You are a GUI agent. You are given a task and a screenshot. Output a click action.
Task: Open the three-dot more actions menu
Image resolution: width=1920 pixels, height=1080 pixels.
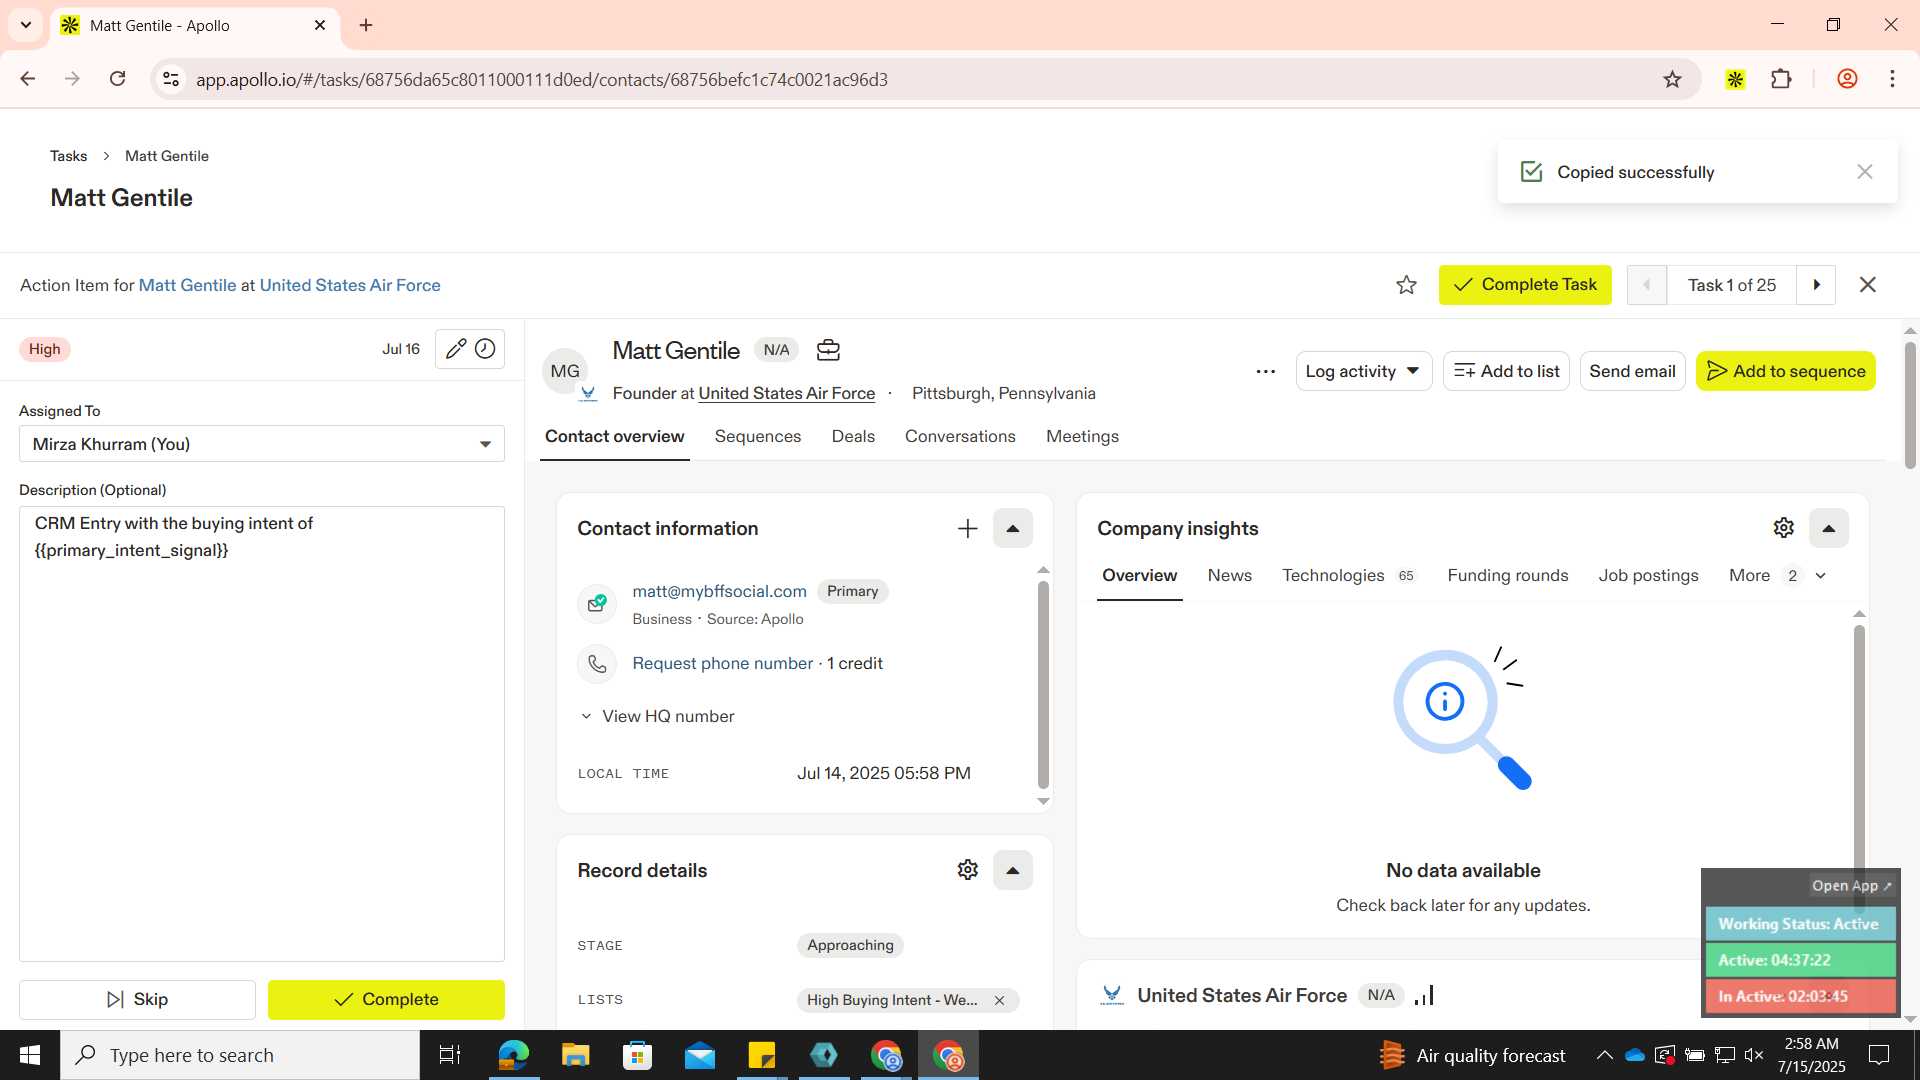click(x=1265, y=371)
